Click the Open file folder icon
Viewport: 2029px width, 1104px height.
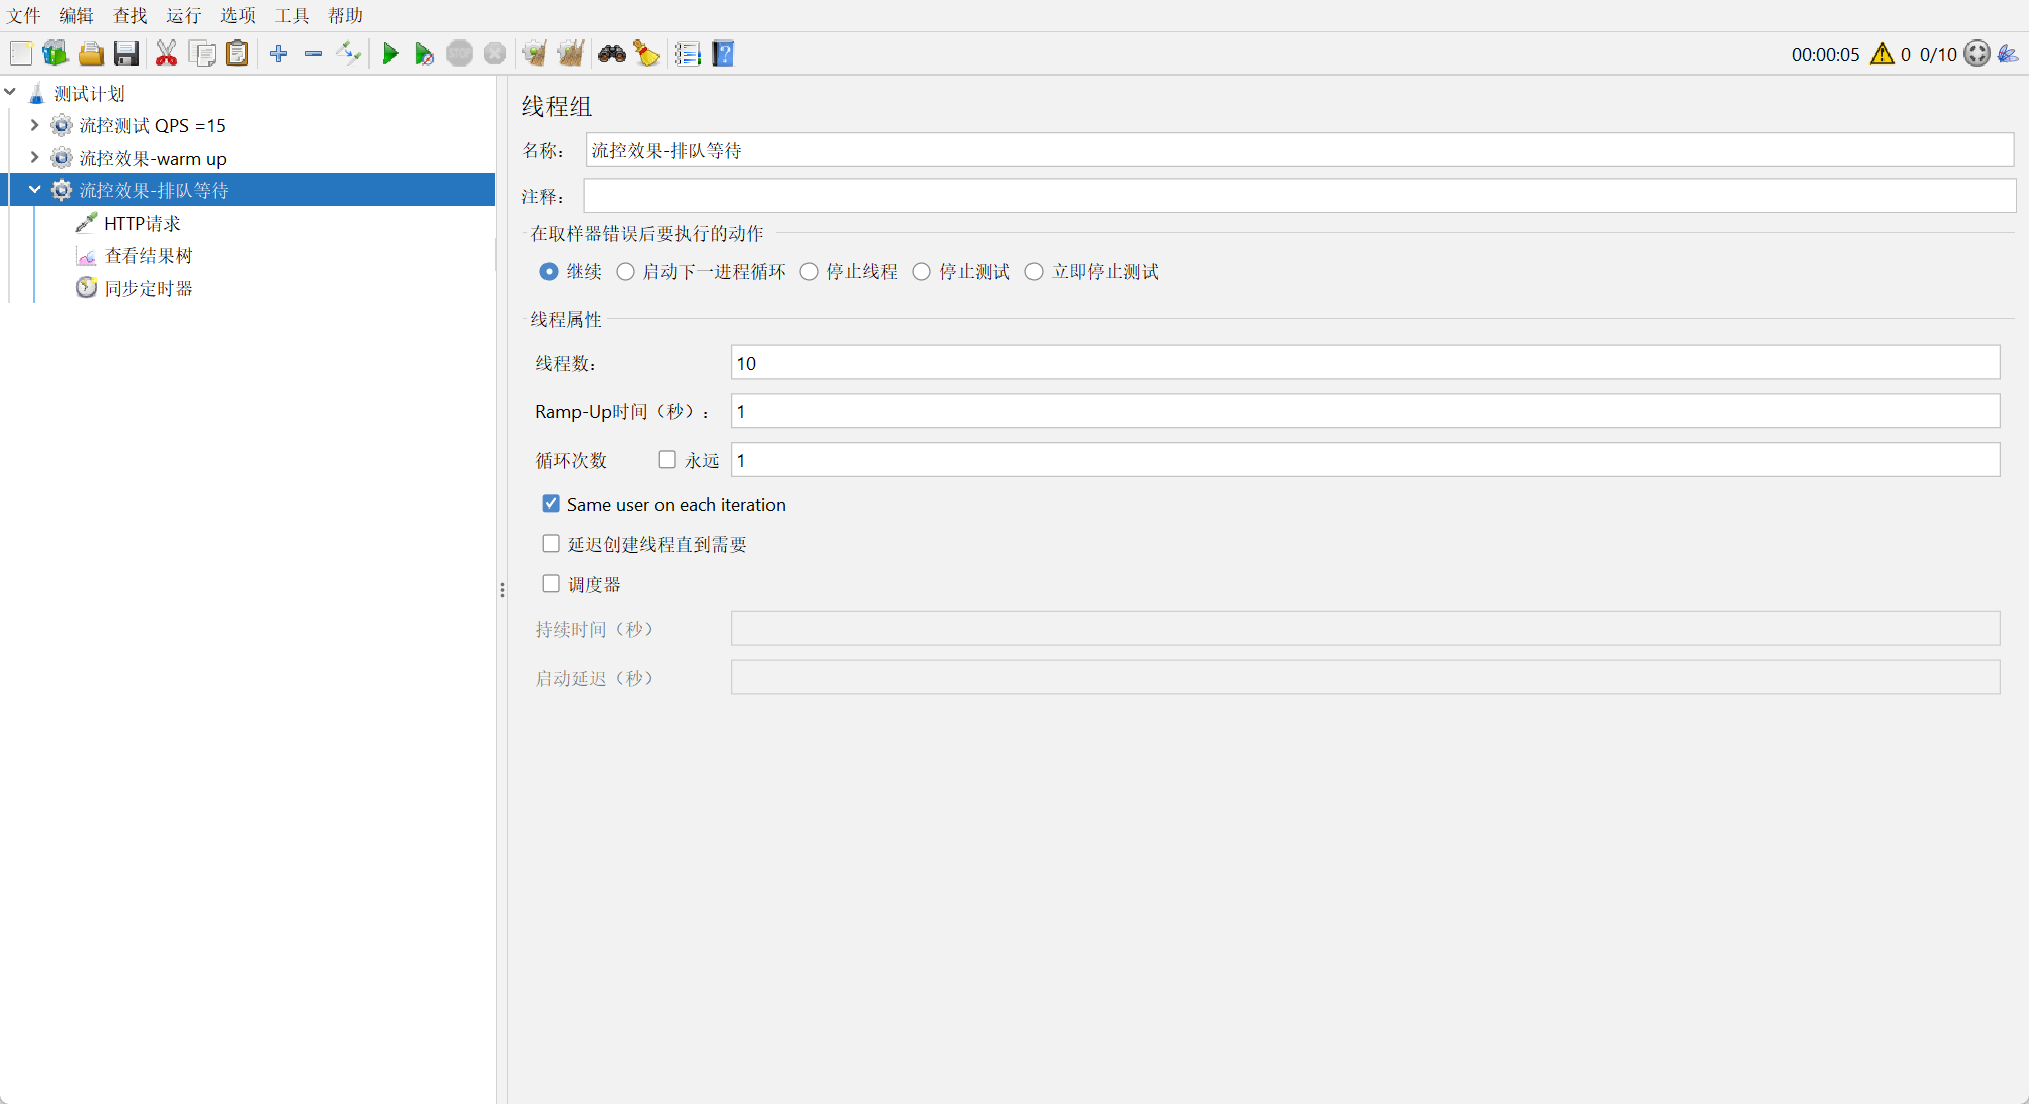[x=91, y=54]
